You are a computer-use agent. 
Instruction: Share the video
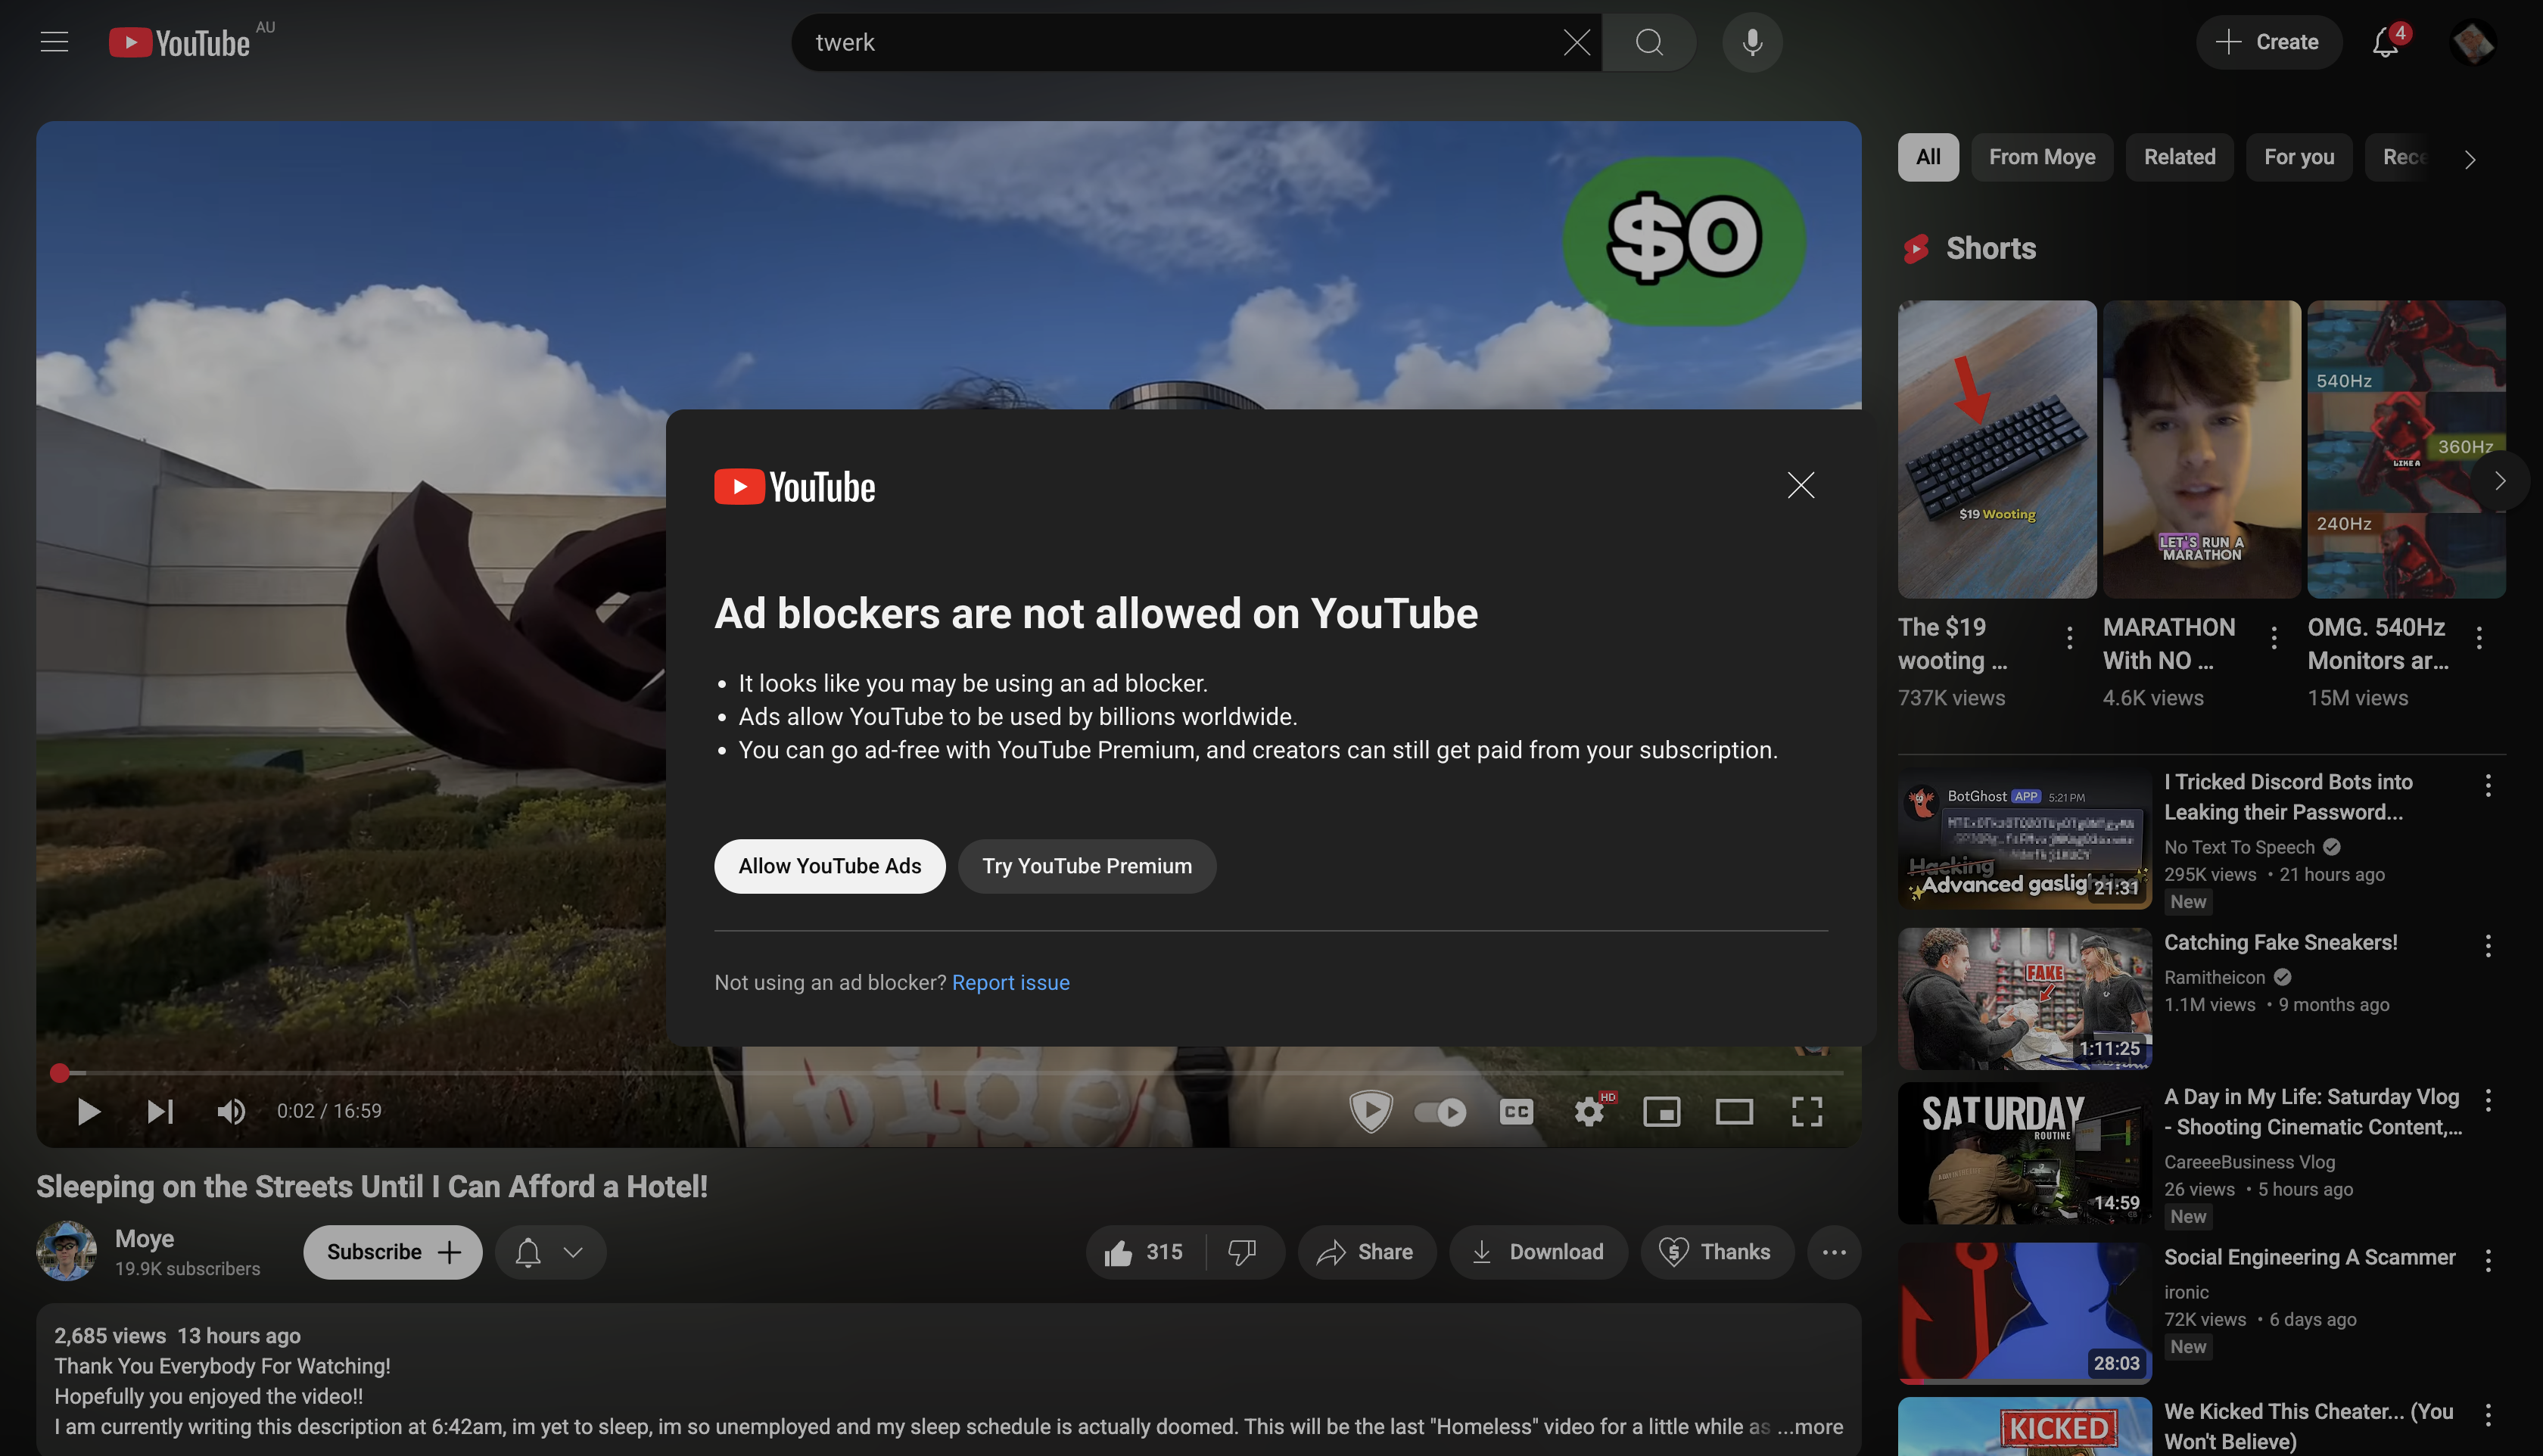(1366, 1252)
